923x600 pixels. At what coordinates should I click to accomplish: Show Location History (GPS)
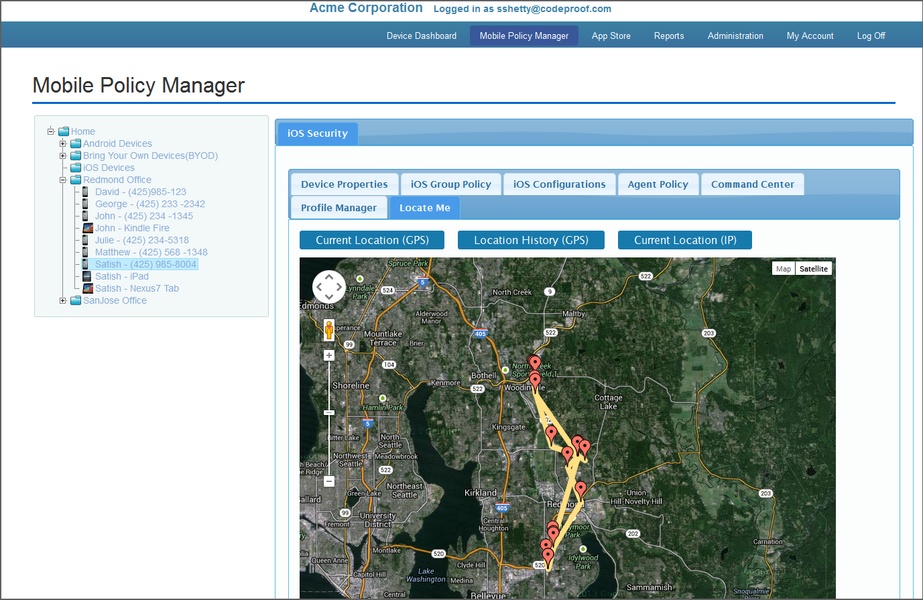click(x=531, y=240)
